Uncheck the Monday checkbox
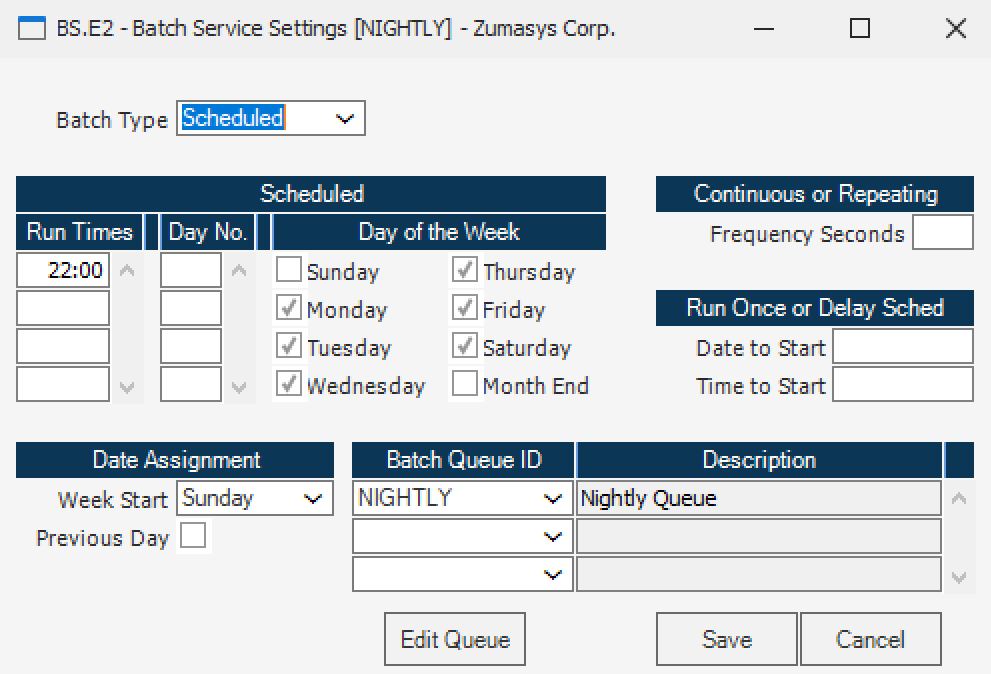 (289, 309)
